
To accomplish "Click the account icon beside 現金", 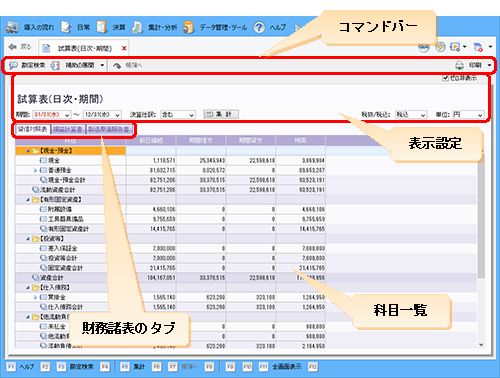I will point(43,161).
